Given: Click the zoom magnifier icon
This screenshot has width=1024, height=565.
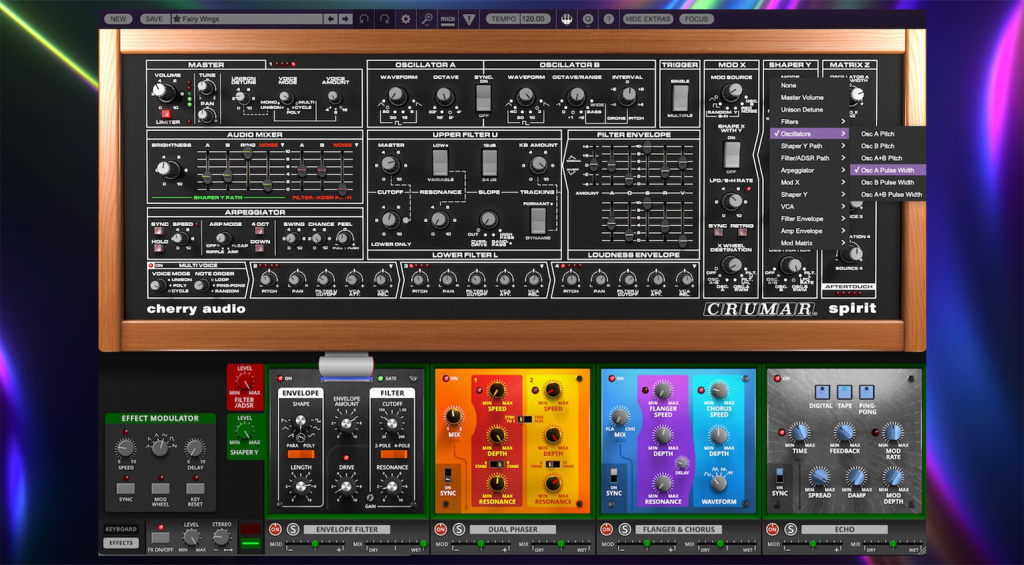Looking at the screenshot, I should 427,18.
